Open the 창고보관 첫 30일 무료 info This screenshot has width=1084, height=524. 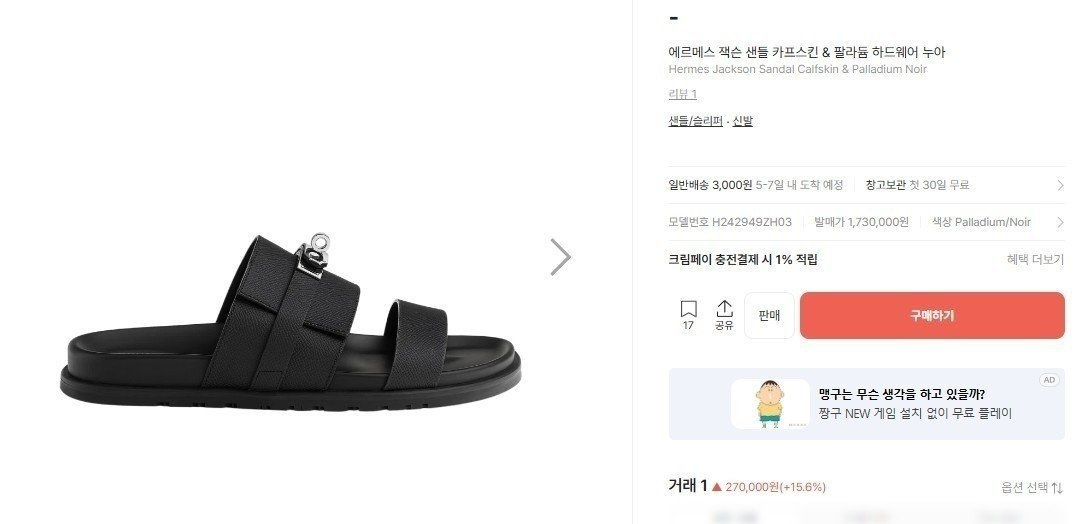(x=917, y=185)
